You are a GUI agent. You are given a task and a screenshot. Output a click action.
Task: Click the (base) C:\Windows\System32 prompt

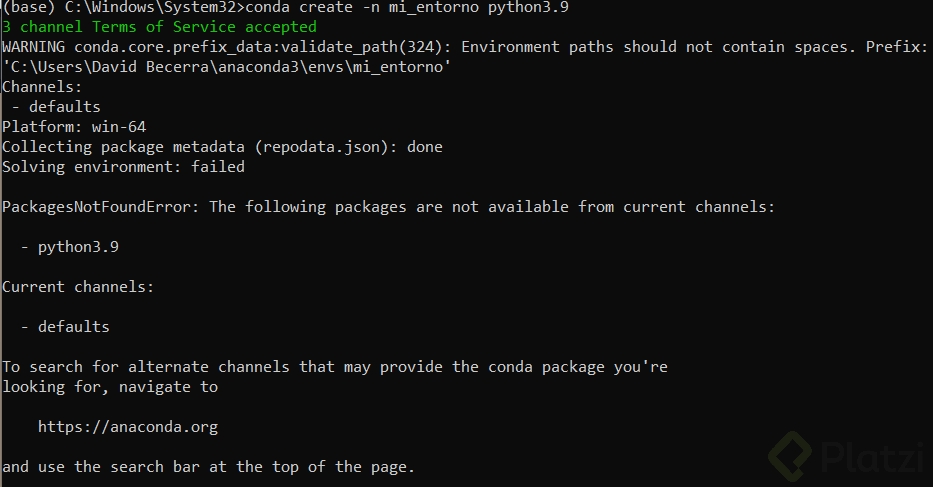click(x=120, y=7)
